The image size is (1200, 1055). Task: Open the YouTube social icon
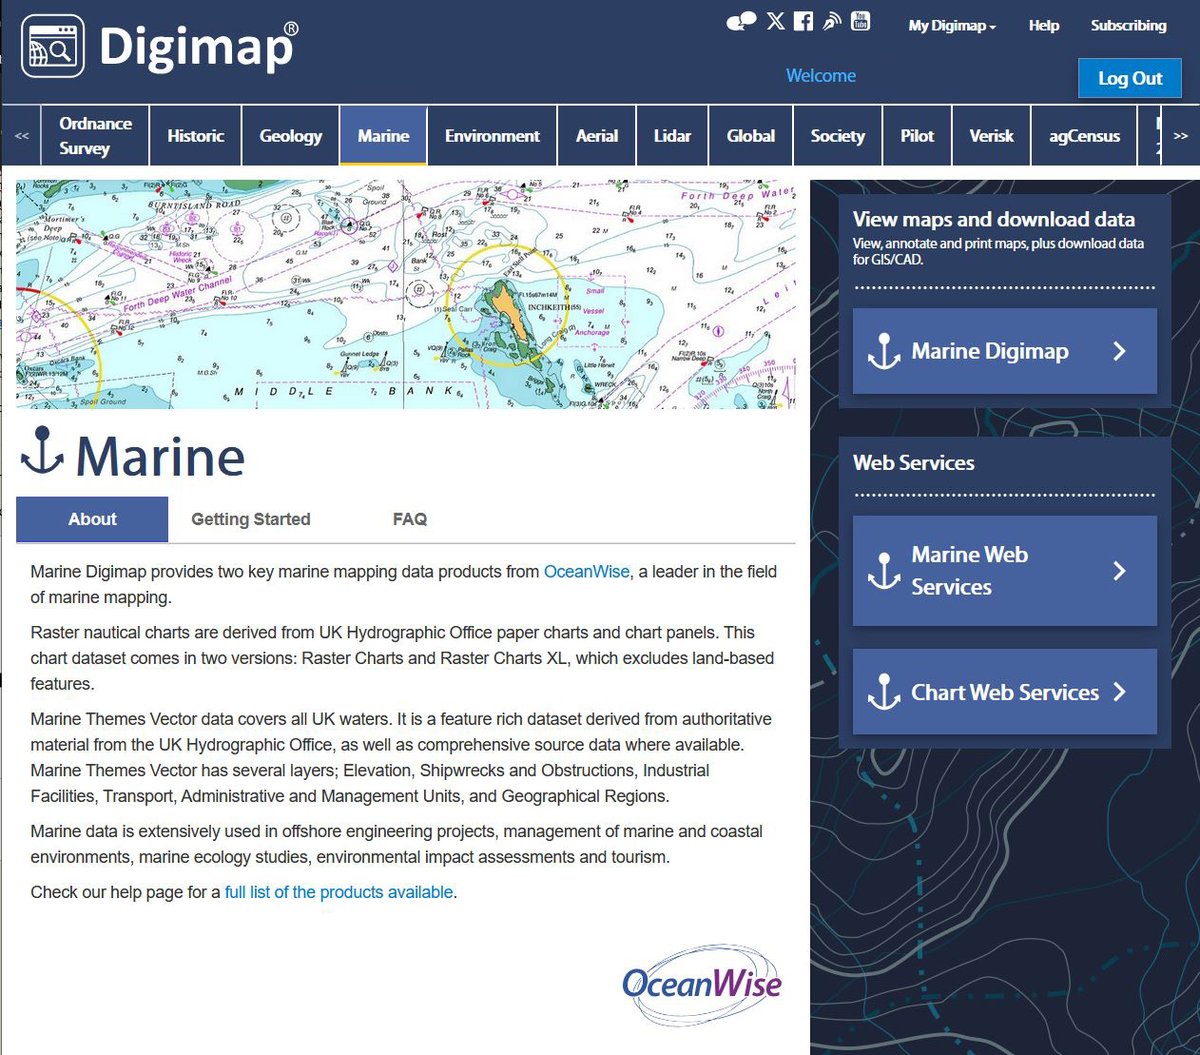point(860,21)
